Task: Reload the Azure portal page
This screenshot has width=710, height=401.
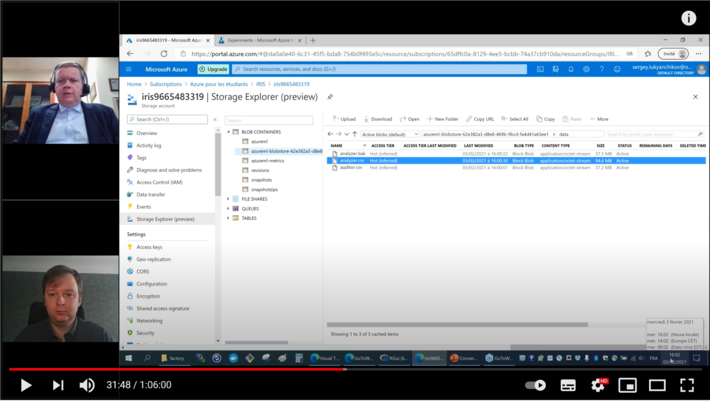Action: [164, 54]
